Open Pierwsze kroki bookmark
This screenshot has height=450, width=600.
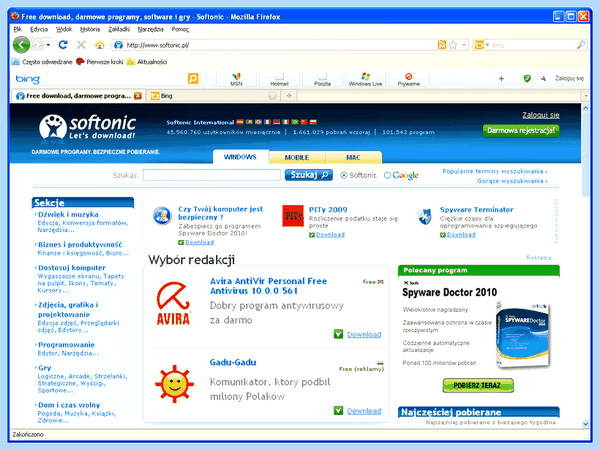pos(99,62)
